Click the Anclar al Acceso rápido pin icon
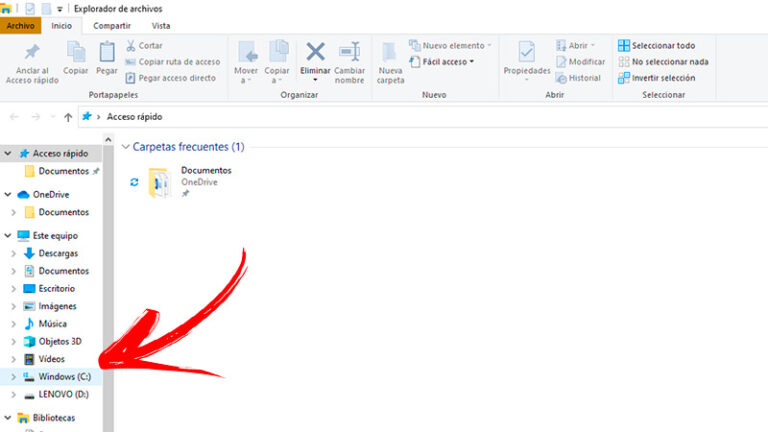Viewport: 768px width, 432px height. tap(31, 52)
